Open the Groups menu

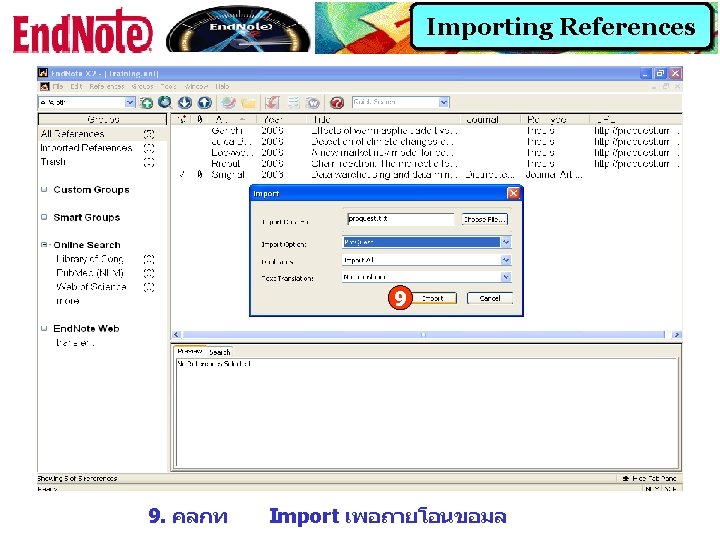pyautogui.click(x=142, y=86)
